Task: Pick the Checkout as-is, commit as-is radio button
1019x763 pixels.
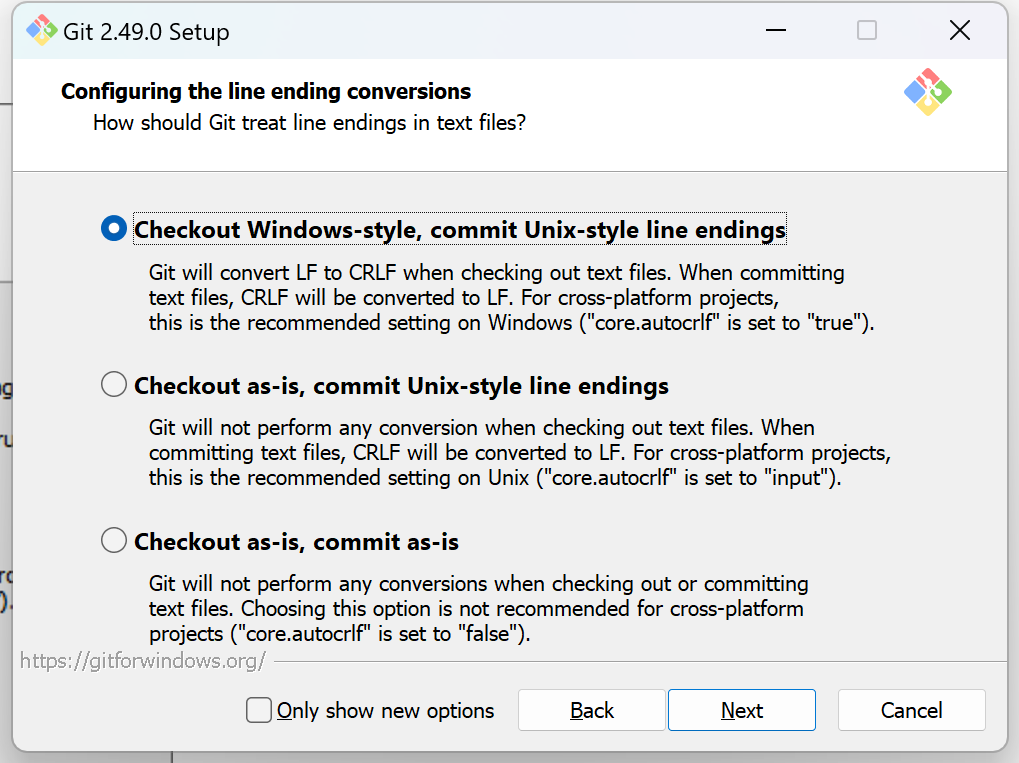Action: coord(114,541)
